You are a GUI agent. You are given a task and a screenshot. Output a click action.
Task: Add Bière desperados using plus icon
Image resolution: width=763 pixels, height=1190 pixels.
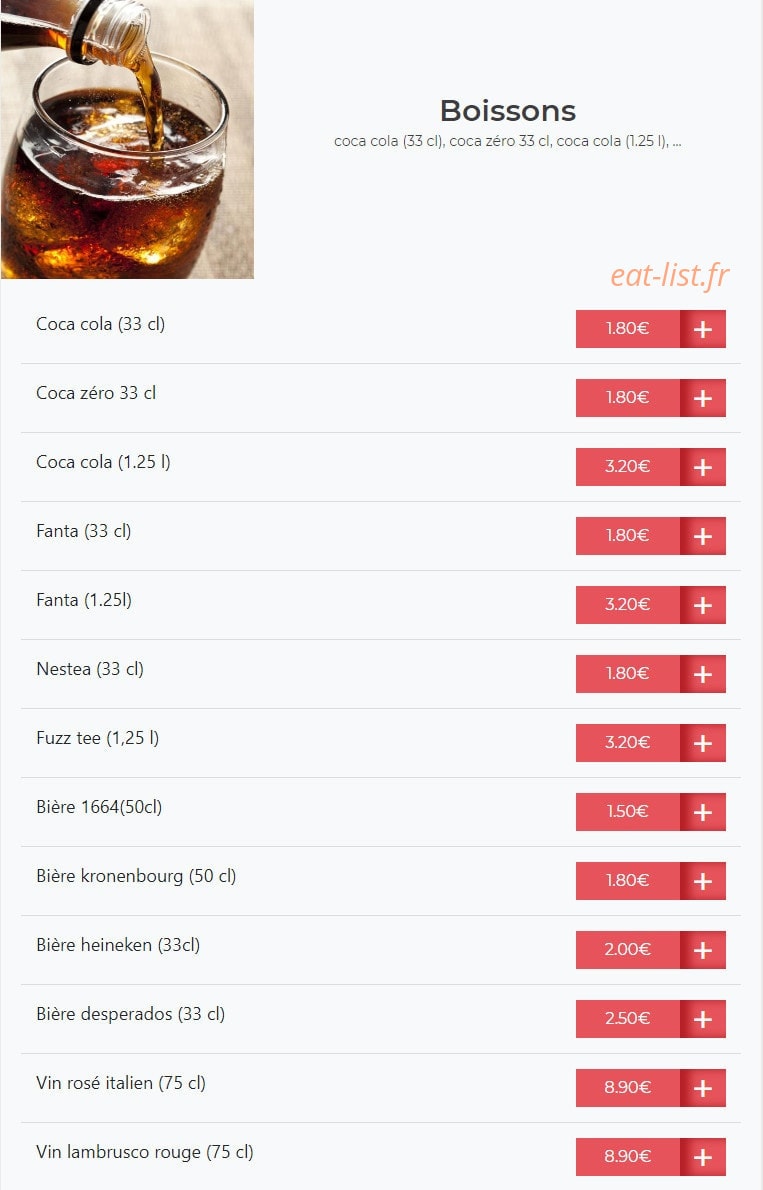click(702, 1019)
